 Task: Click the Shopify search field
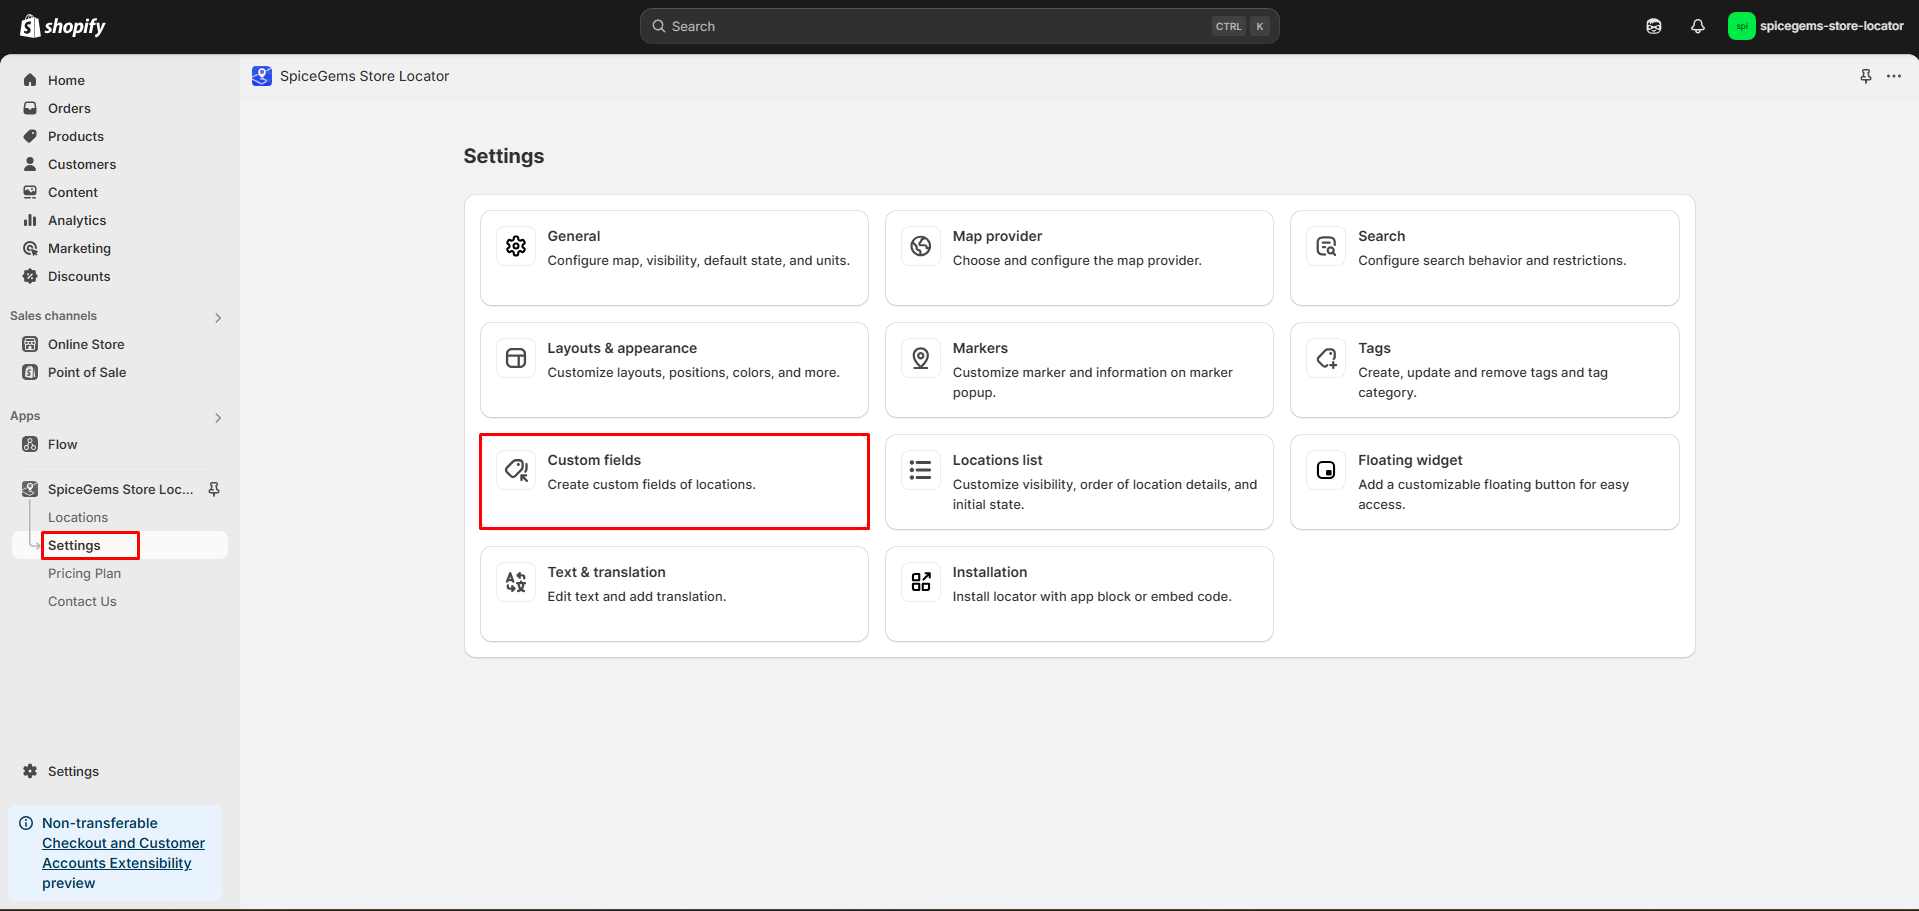tap(960, 27)
